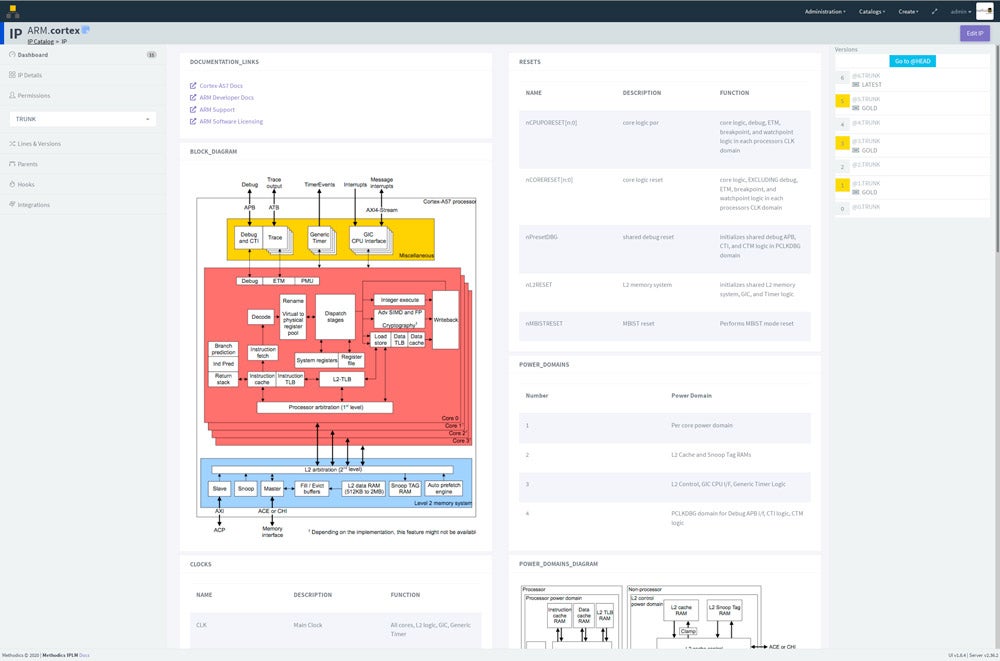Open Hooks in the sidebar
This screenshot has width=1000, height=661.
[x=83, y=184]
